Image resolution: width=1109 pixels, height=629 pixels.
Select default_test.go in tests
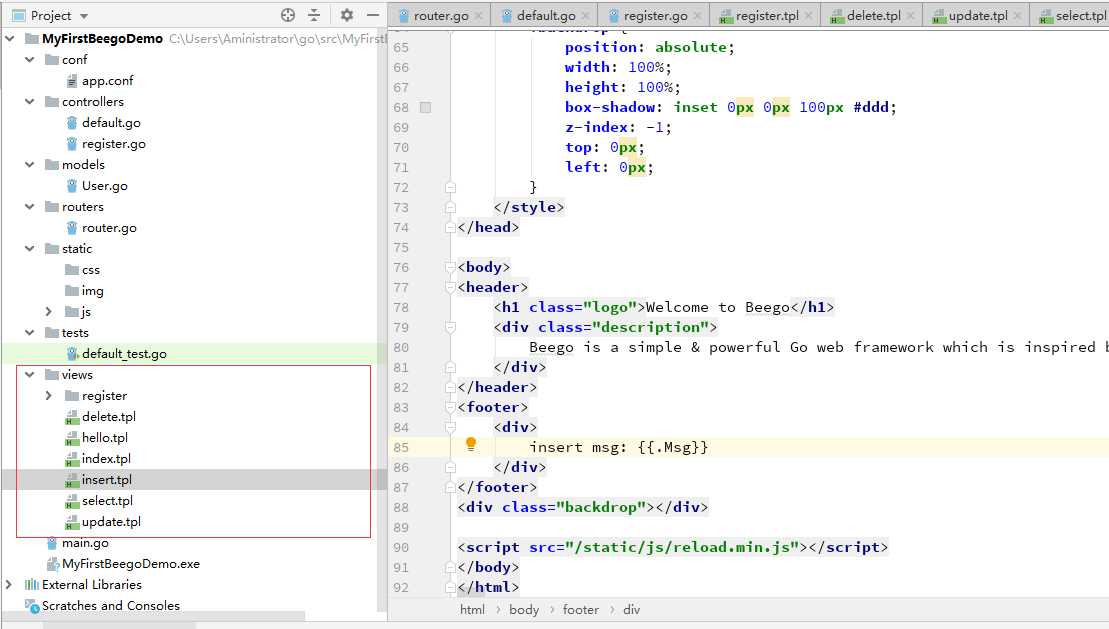[124, 354]
